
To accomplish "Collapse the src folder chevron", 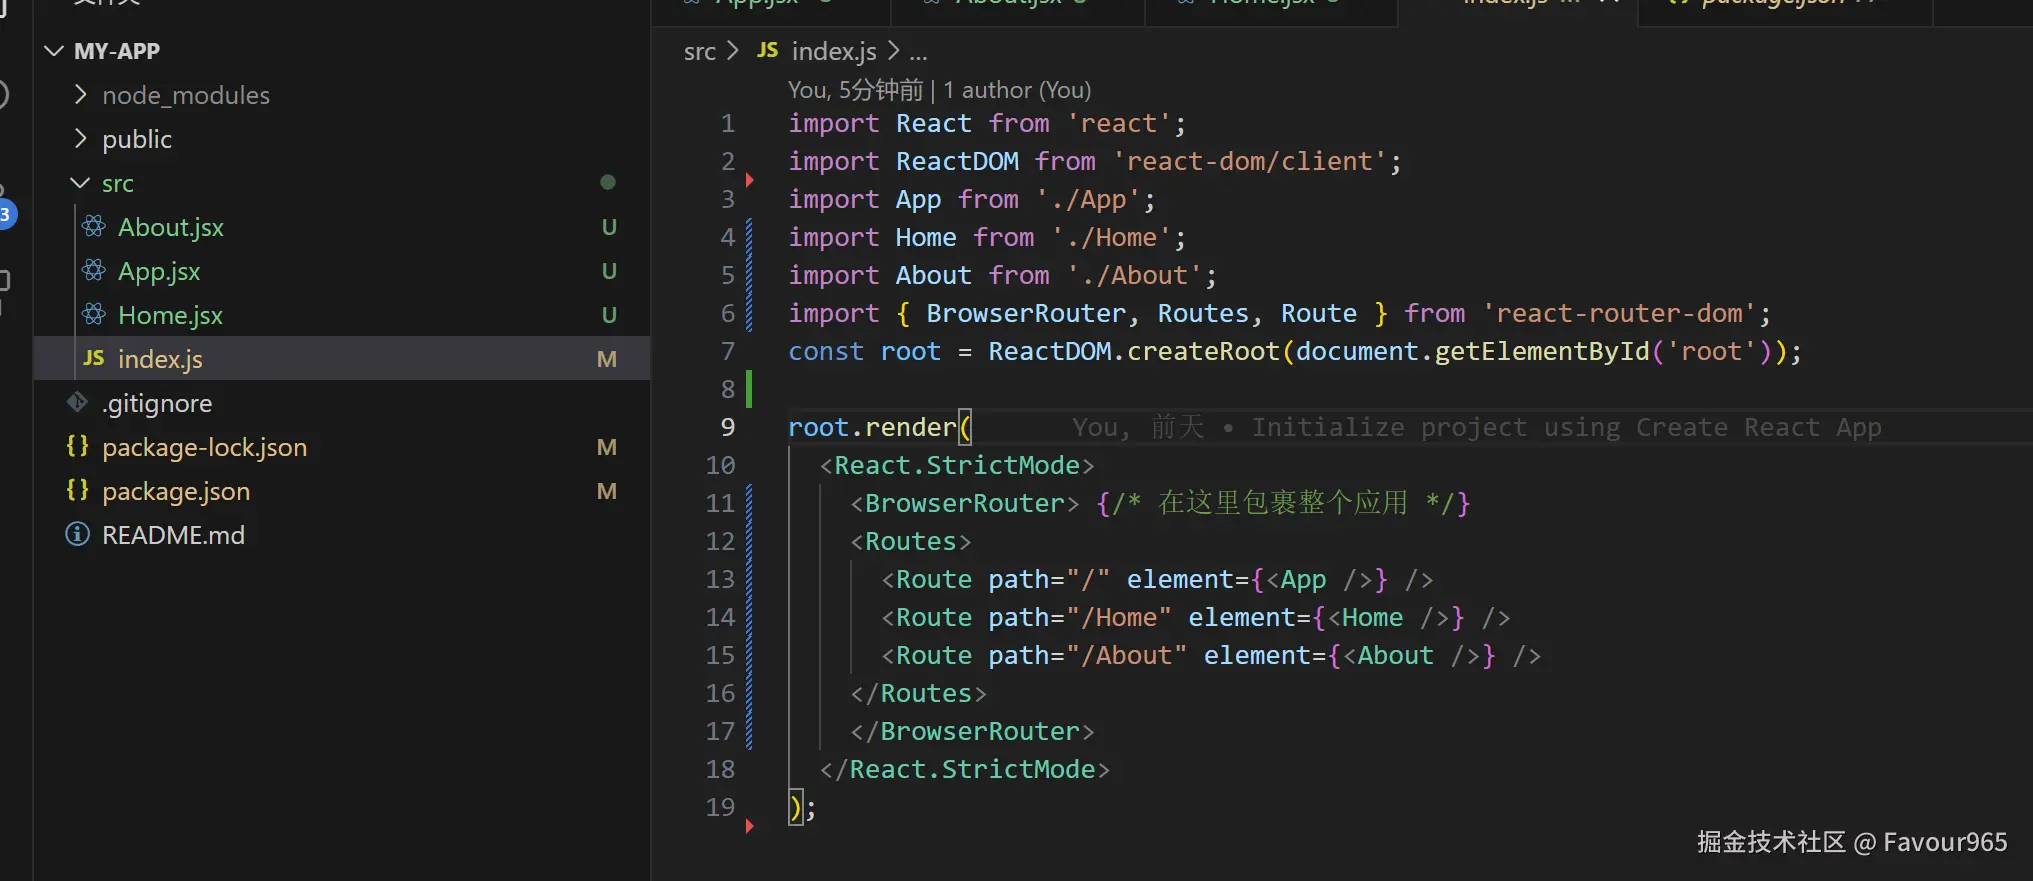I will [x=80, y=183].
